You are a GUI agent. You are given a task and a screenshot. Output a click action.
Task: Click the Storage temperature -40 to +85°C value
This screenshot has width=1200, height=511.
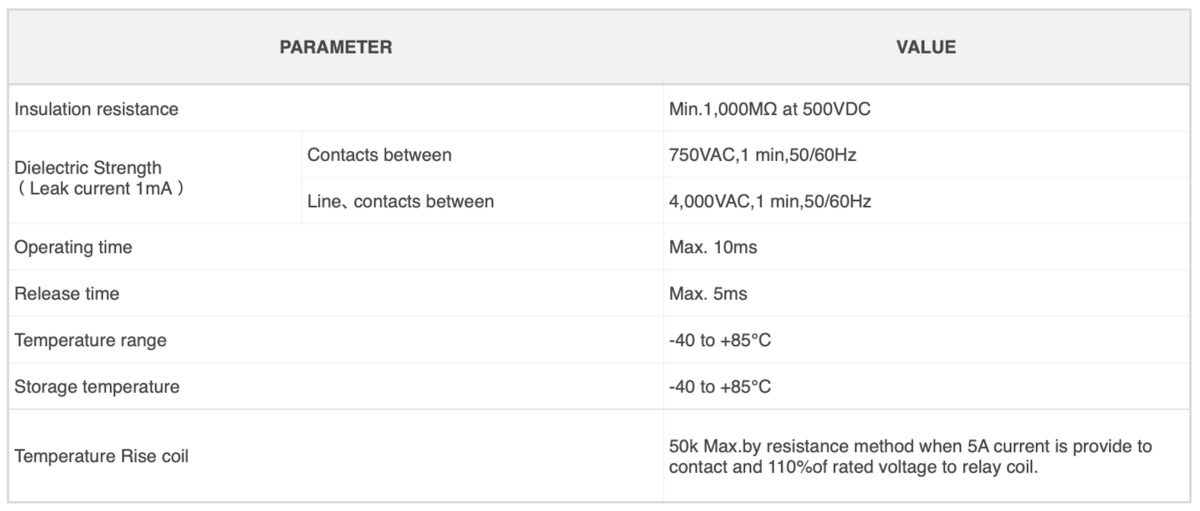pyautogui.click(x=720, y=386)
